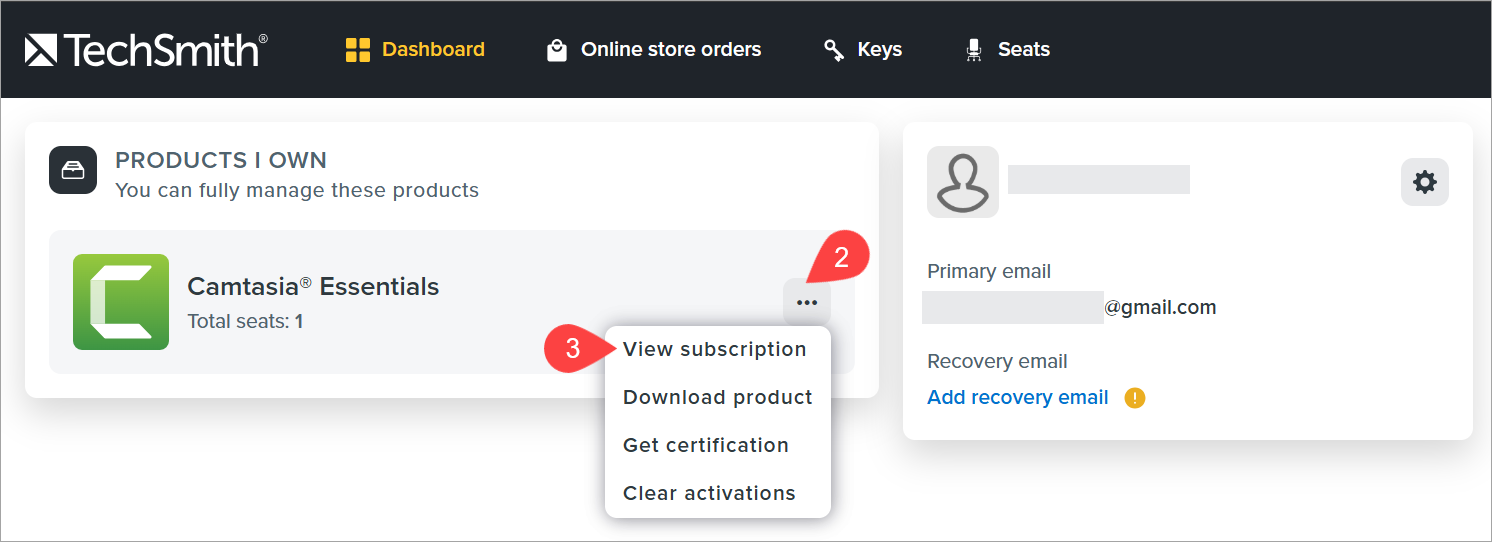Open the Camtasia three-dots options menu
The image size is (1492, 542).
pyautogui.click(x=807, y=302)
